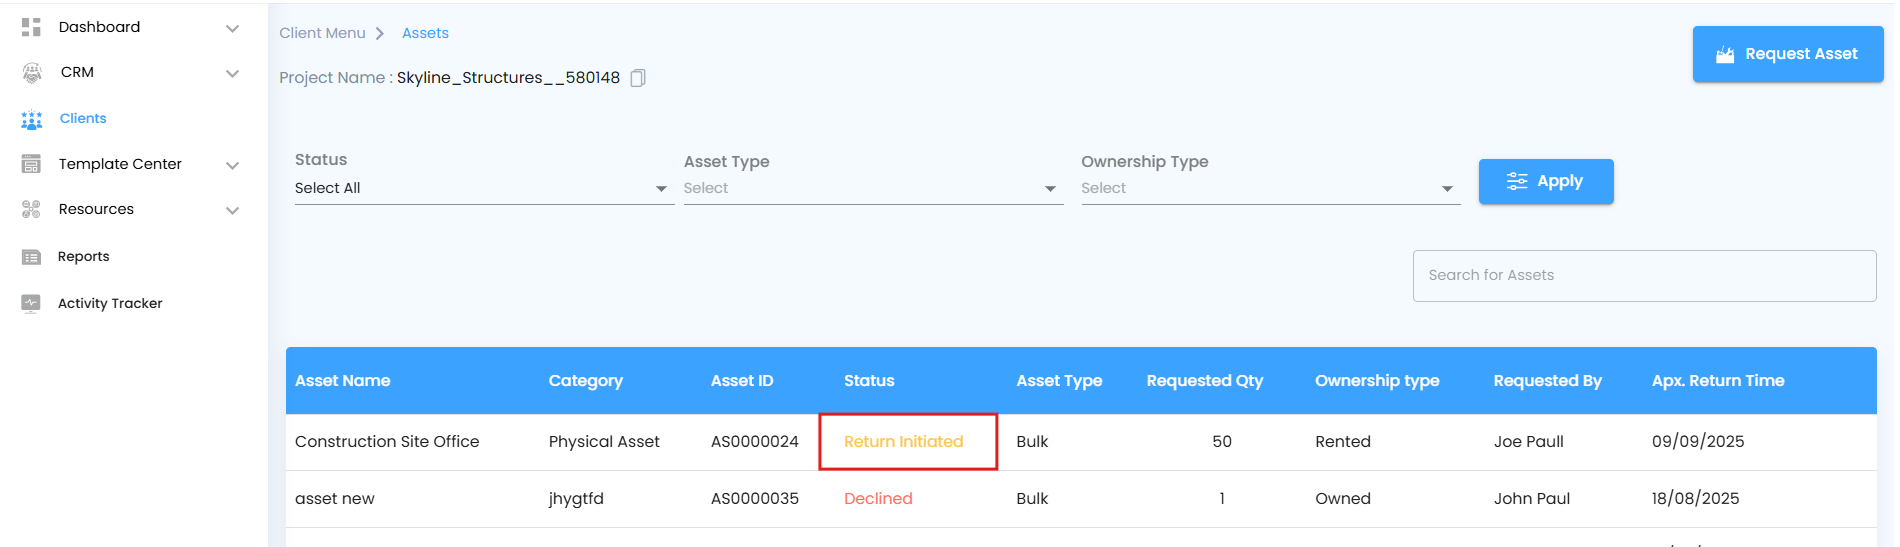Expand the Template Center chevron
The width and height of the screenshot is (1900, 547).
[x=232, y=165]
